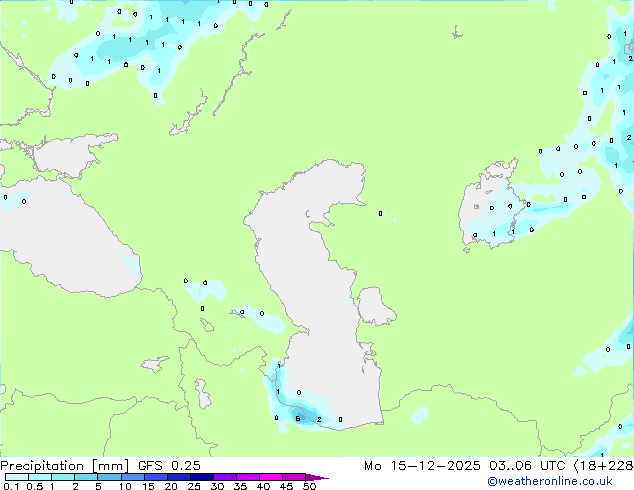
Task: Click the legend label "0.5"
Action: 35,486
